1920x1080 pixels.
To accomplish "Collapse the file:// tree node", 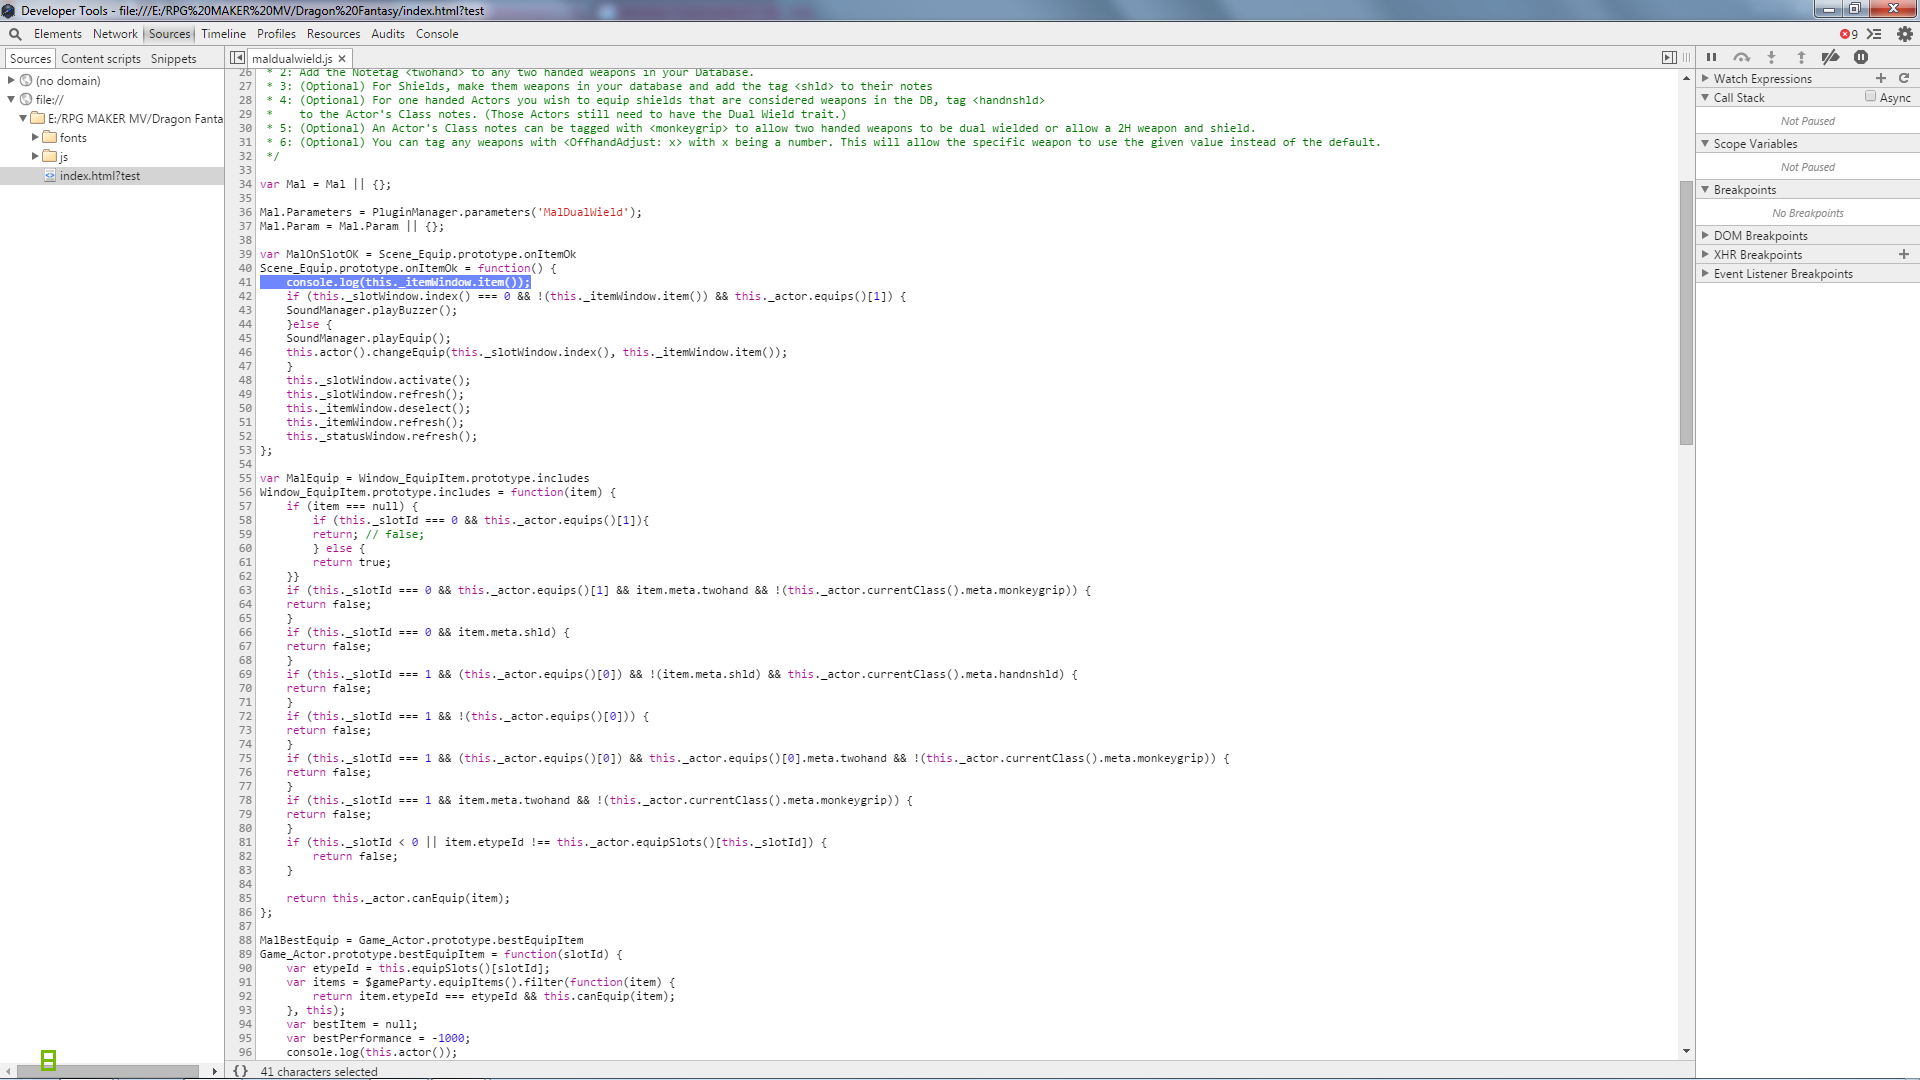I will (x=11, y=99).
